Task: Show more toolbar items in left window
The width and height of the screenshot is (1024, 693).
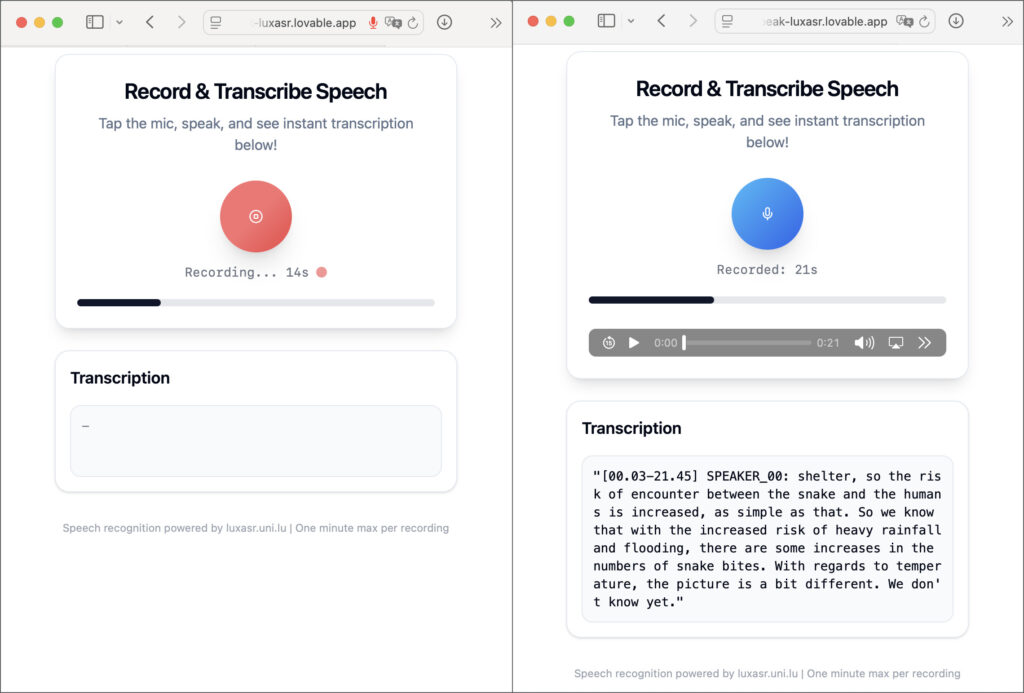Action: click(495, 22)
